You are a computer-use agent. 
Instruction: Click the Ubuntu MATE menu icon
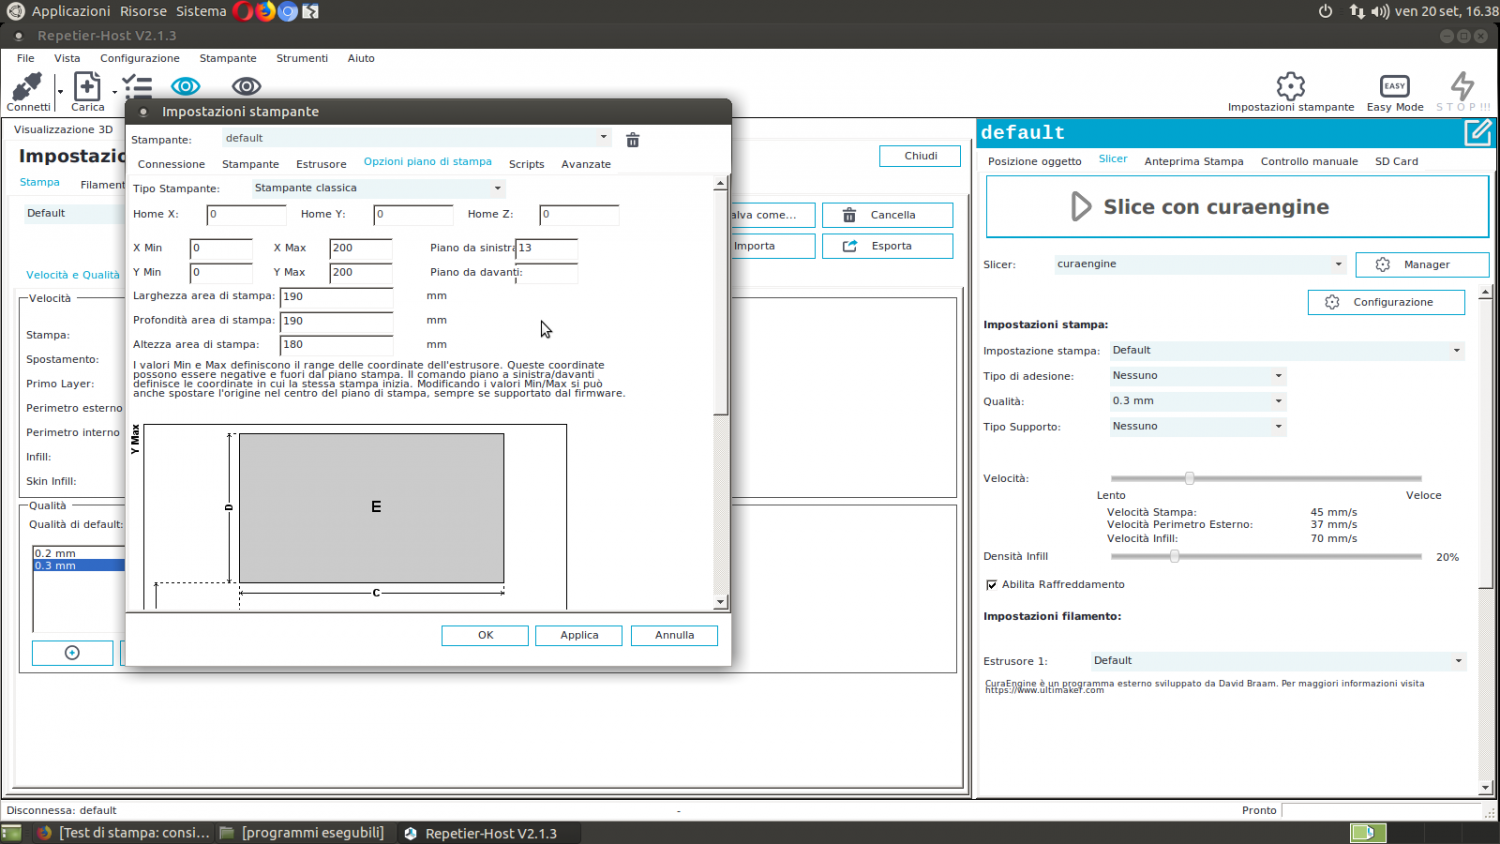coord(15,11)
